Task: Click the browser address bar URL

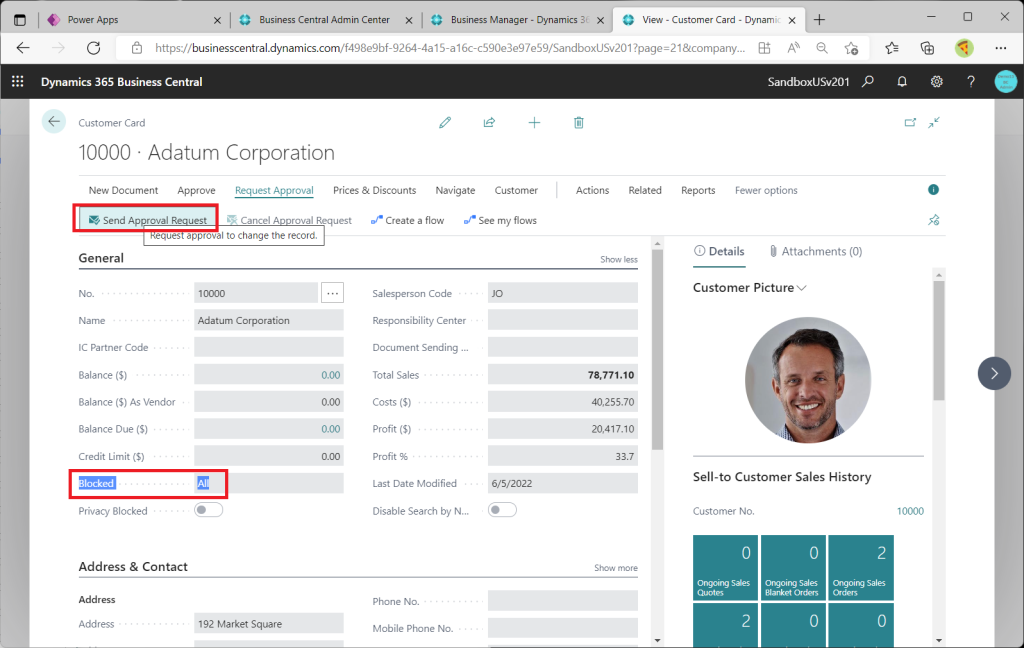Action: tap(449, 48)
